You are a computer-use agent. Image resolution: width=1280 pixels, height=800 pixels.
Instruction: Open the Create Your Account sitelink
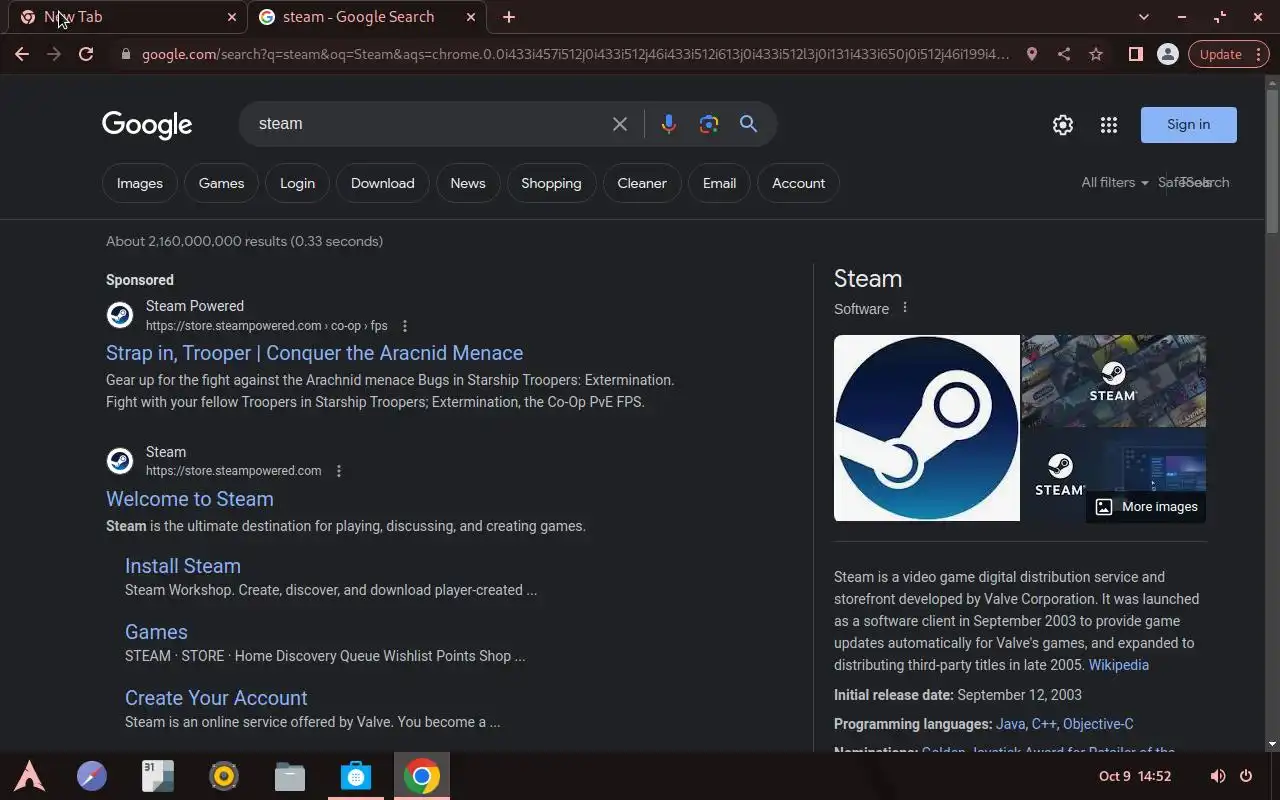coord(216,698)
